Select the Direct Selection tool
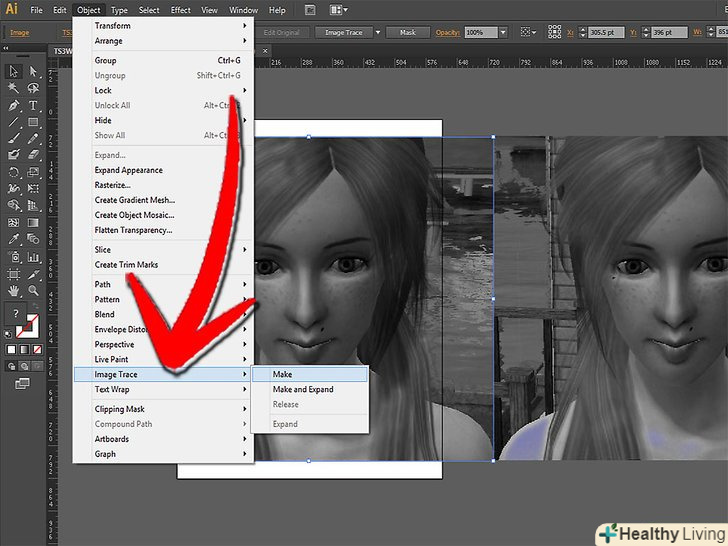Screen dimensions: 728x546 tap(33, 71)
